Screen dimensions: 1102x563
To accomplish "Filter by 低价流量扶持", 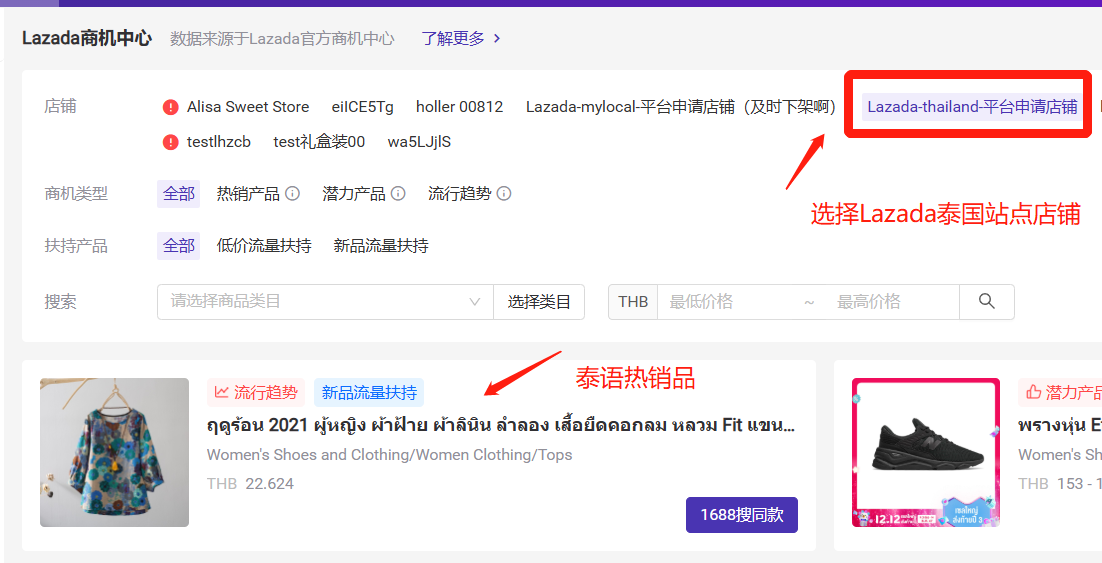I will [264, 246].
